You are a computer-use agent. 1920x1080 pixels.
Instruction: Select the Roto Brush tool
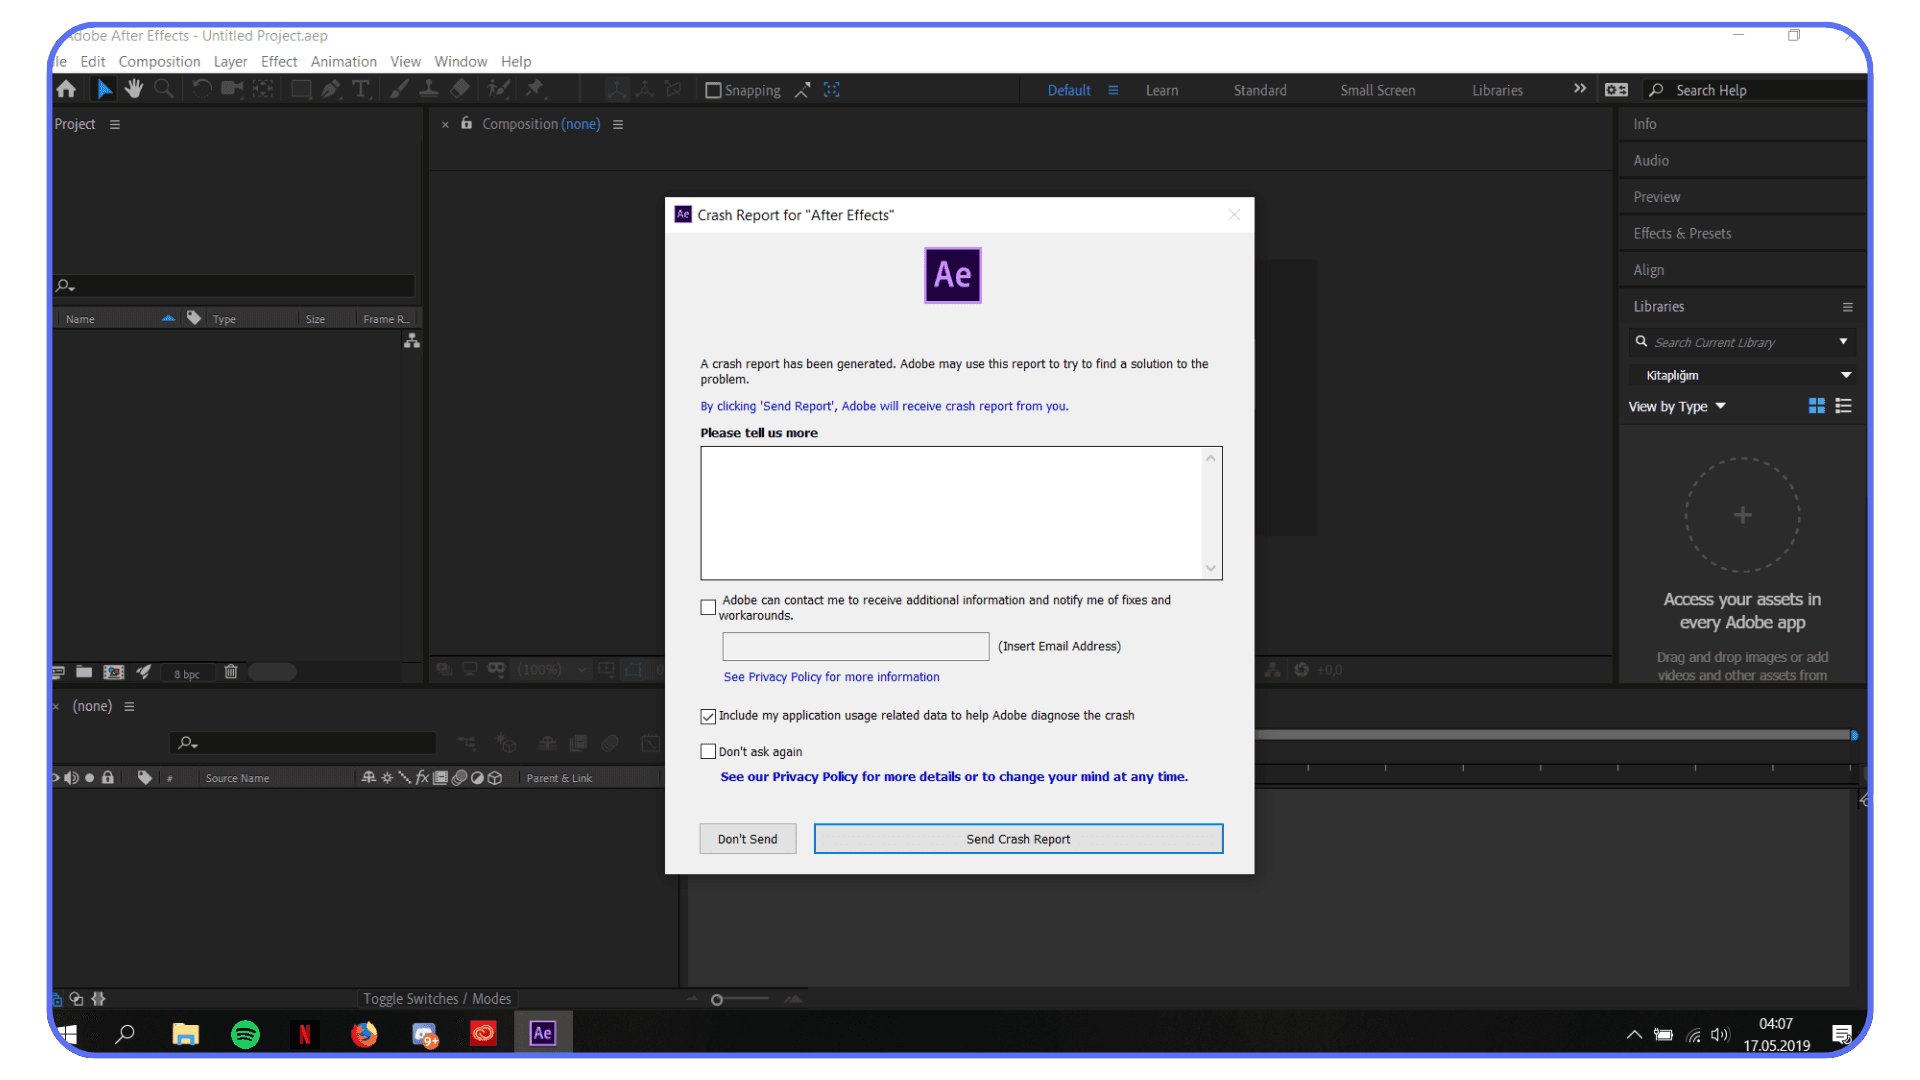(498, 88)
